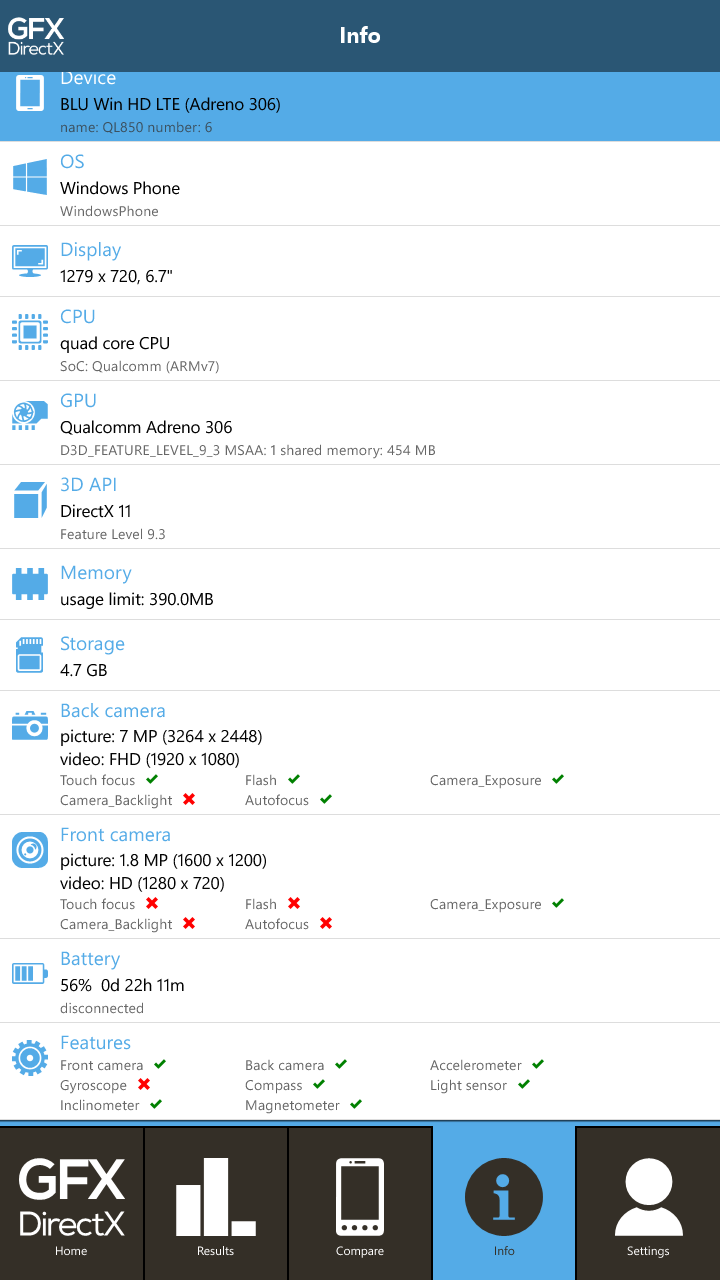Tap Front camera Touch focus red cross
The image size is (720, 1280).
(x=152, y=903)
